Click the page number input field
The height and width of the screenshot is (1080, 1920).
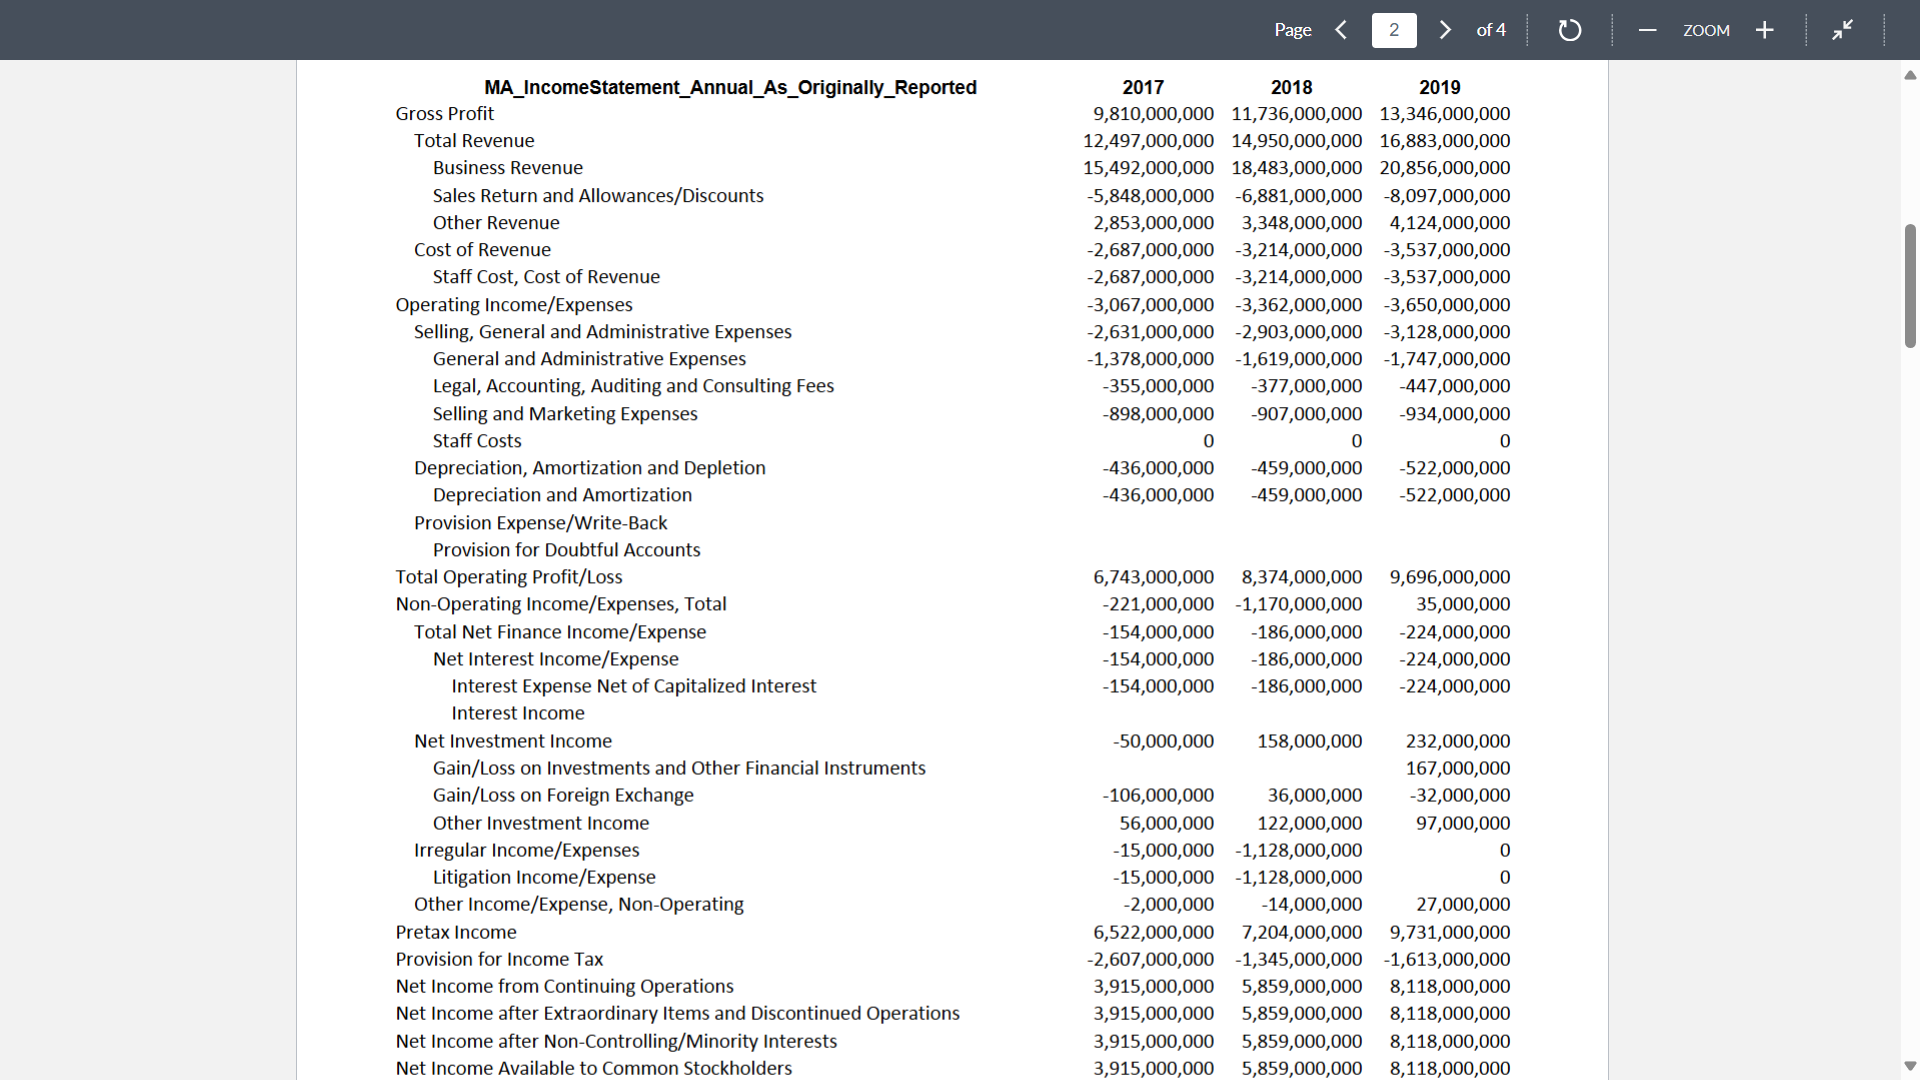pos(1394,30)
